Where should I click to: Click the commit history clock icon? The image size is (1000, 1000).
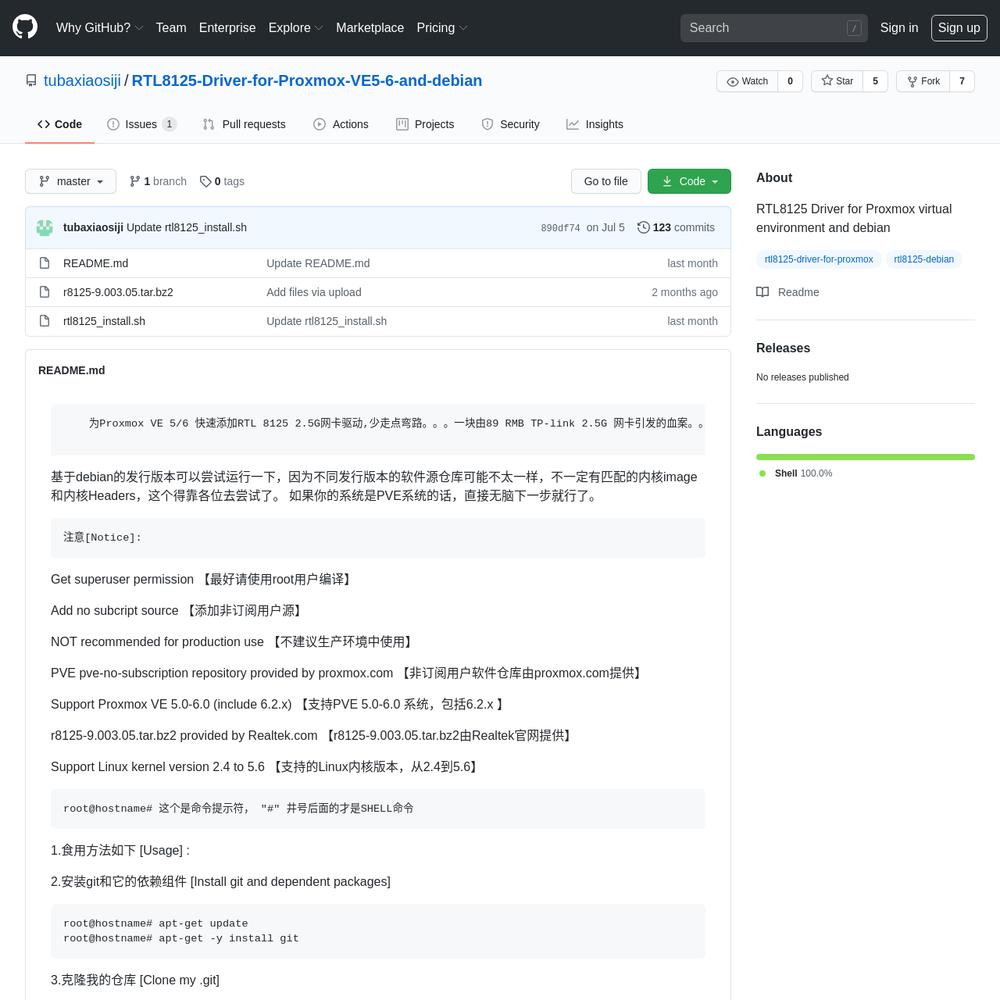[643, 227]
